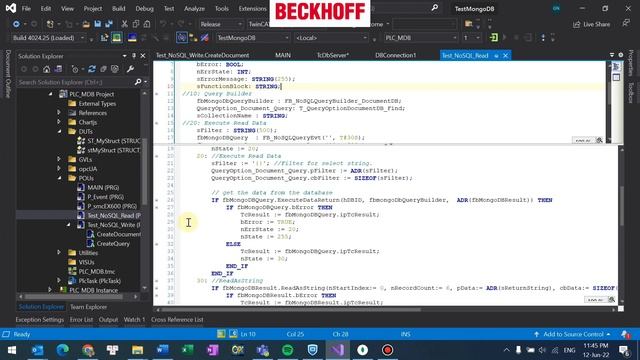
Task: Click the PLC Login green arrow icon
Action: point(494,38)
